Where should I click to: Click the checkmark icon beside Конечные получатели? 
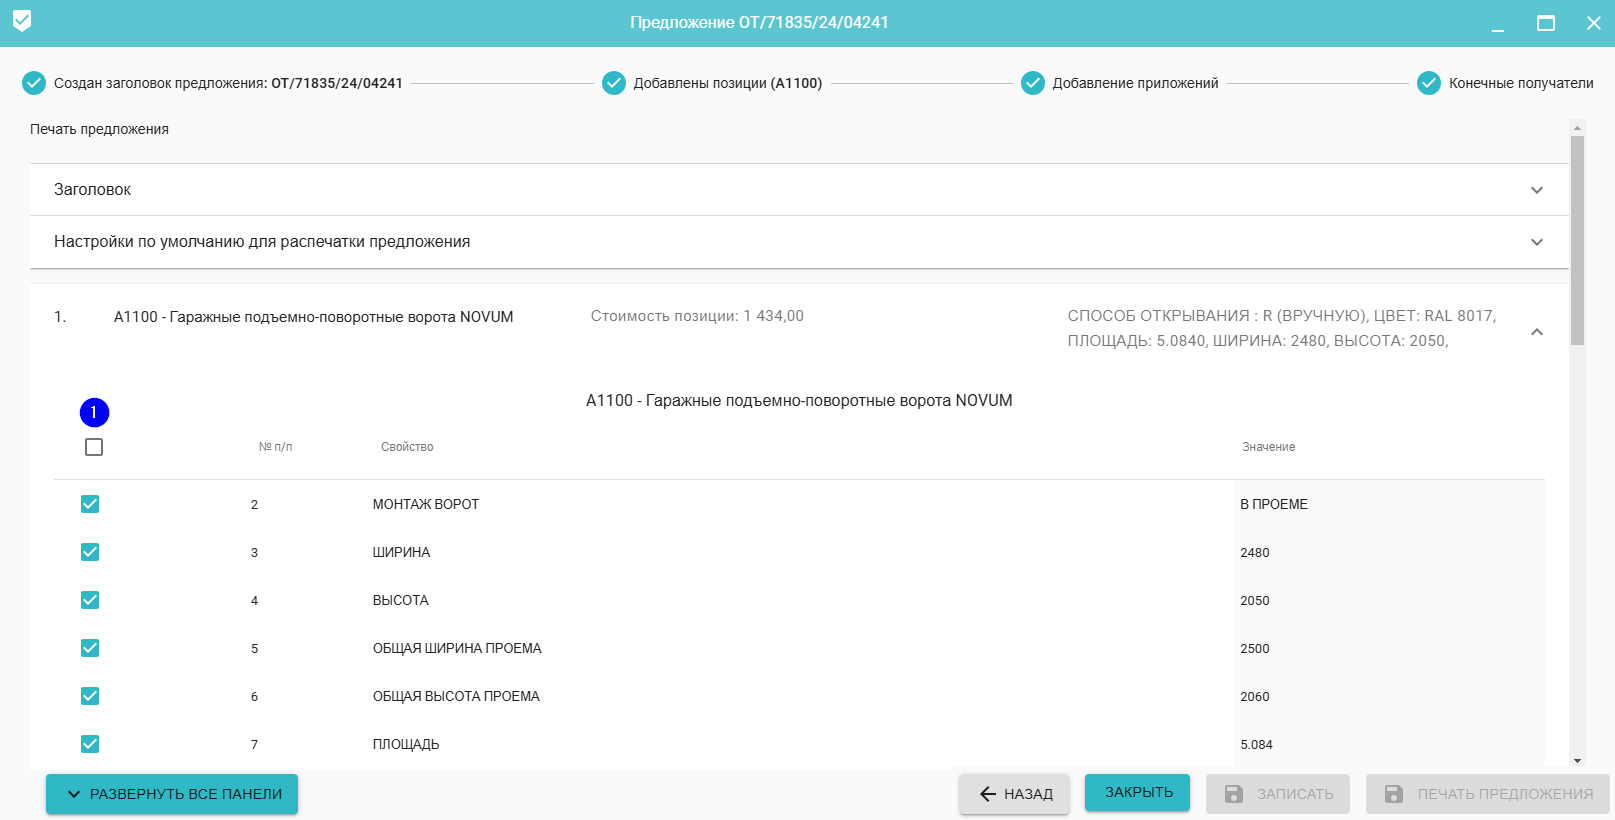(x=1429, y=83)
